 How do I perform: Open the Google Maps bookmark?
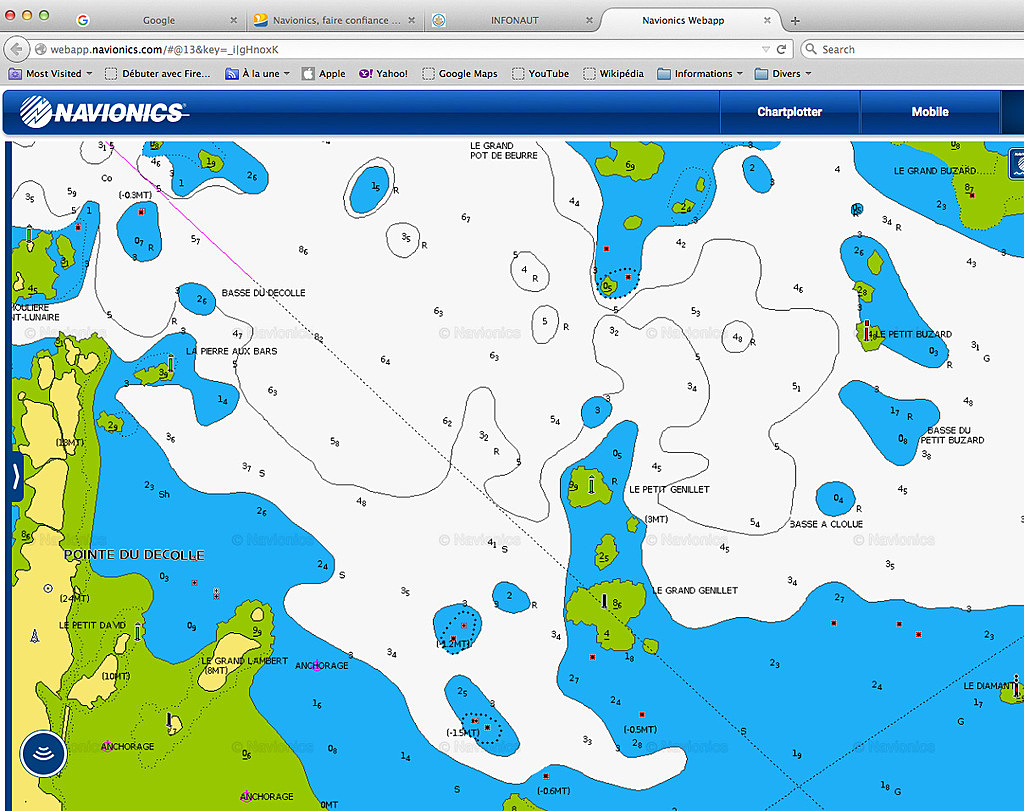tap(460, 74)
